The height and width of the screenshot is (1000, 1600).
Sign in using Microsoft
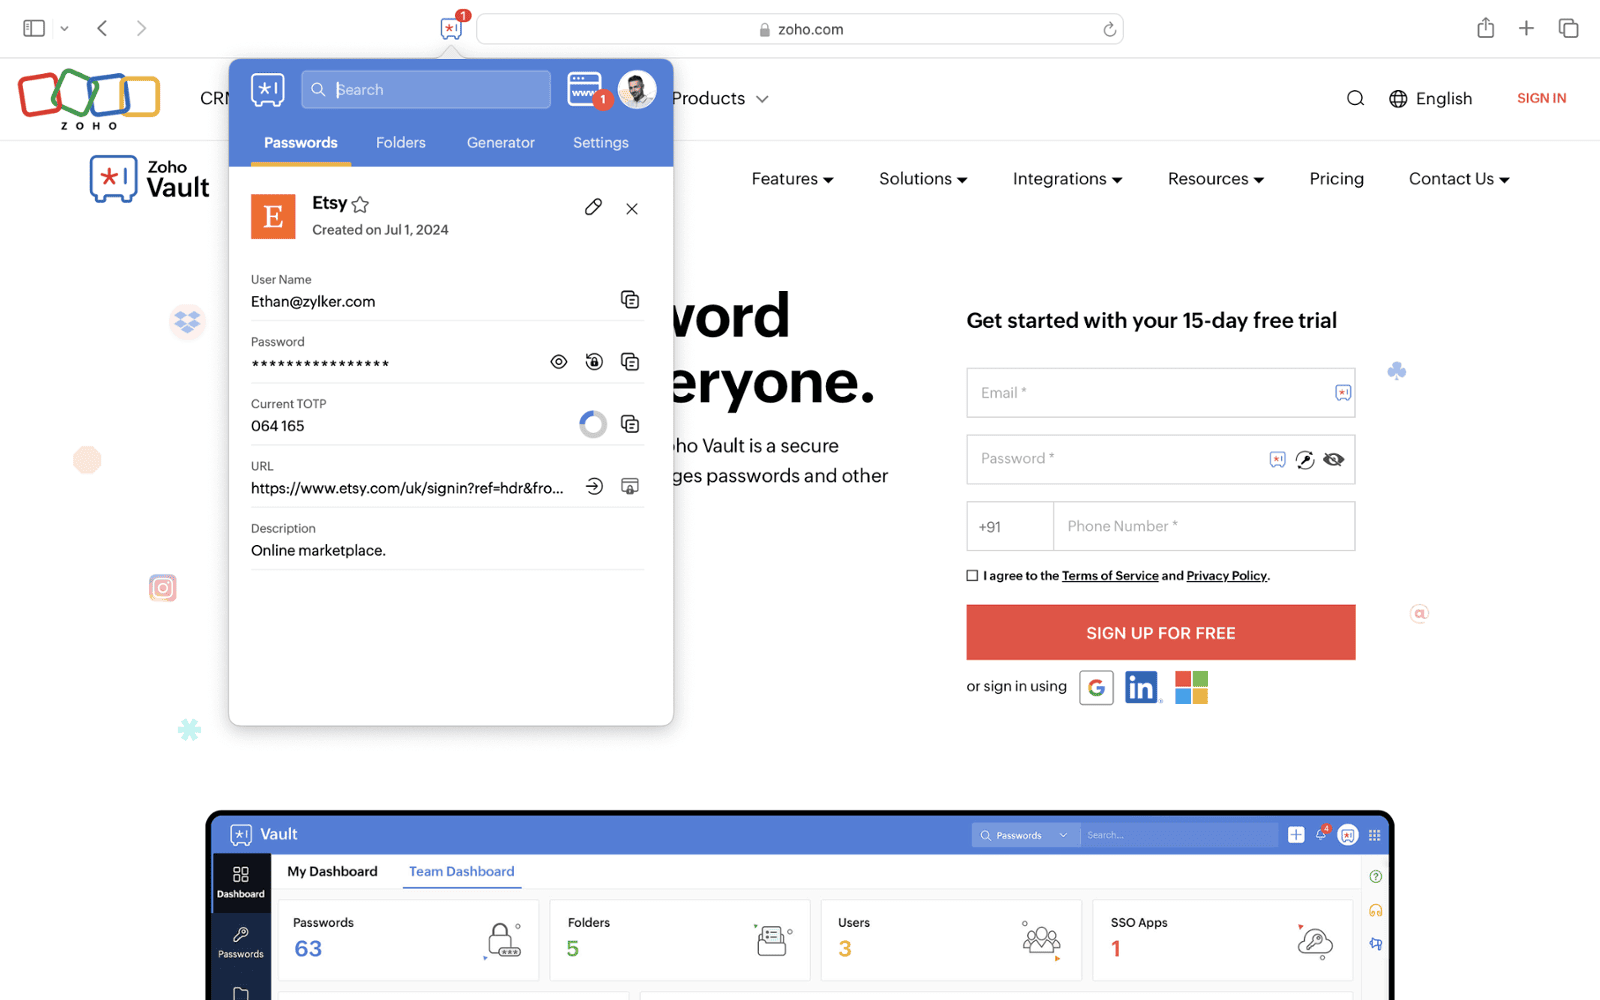click(x=1191, y=687)
